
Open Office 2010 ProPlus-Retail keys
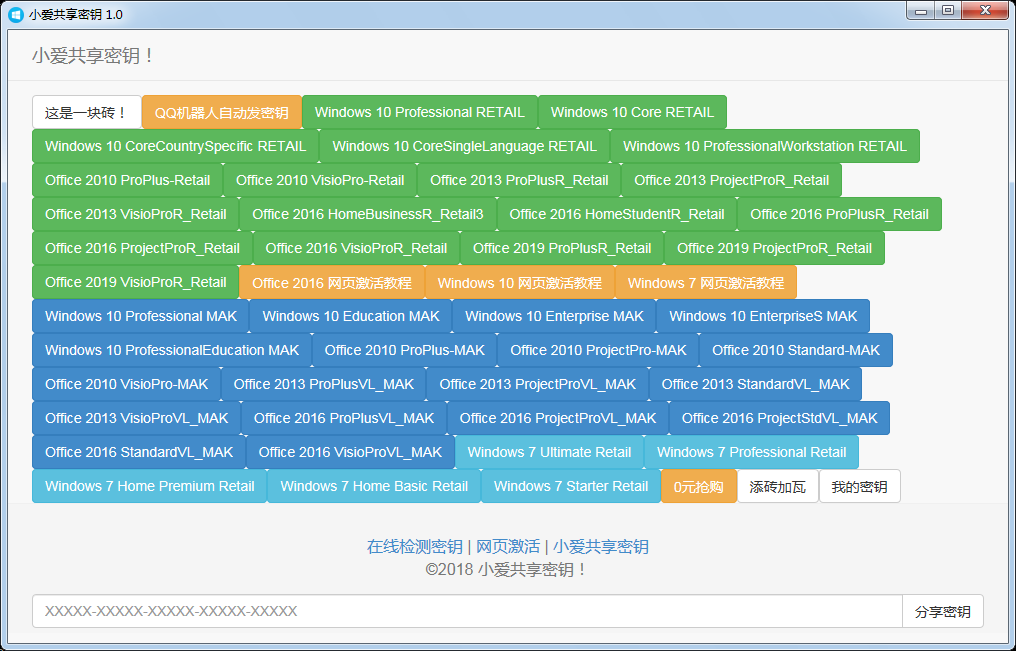(127, 180)
